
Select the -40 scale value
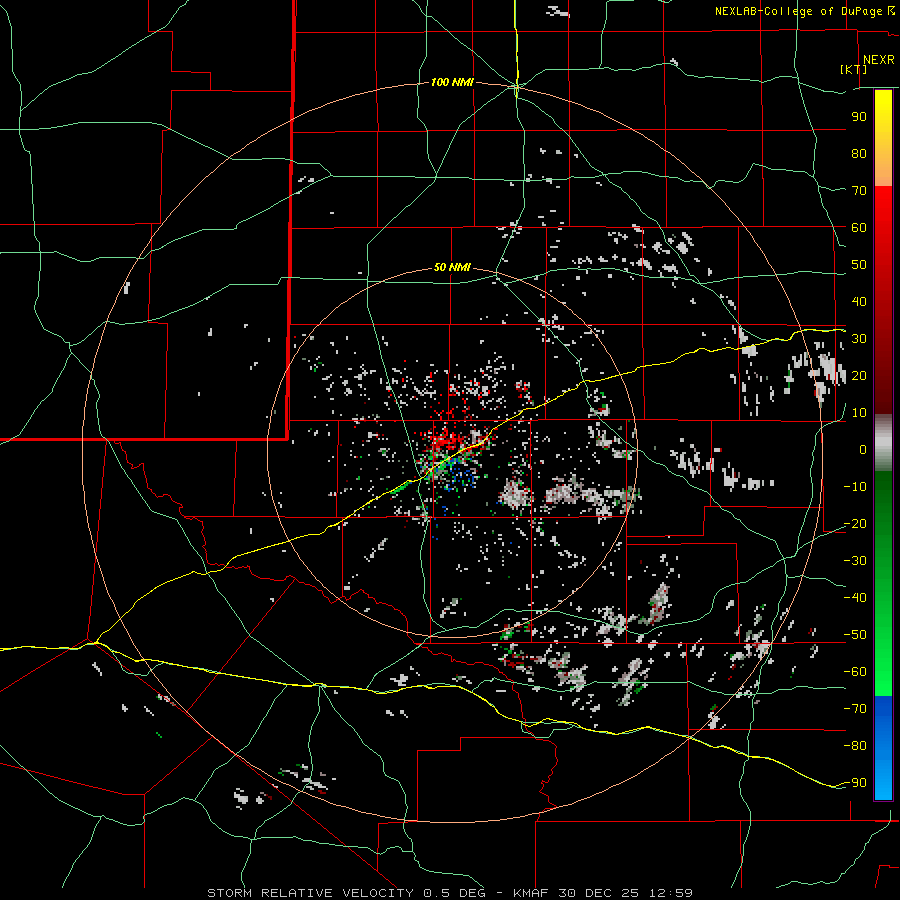click(x=855, y=598)
